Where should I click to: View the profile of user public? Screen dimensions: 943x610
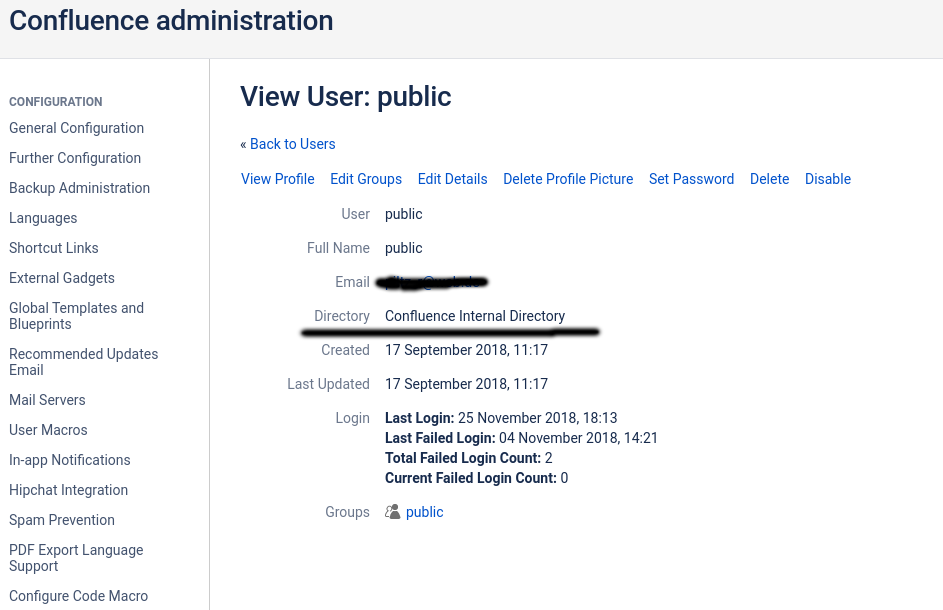277,179
